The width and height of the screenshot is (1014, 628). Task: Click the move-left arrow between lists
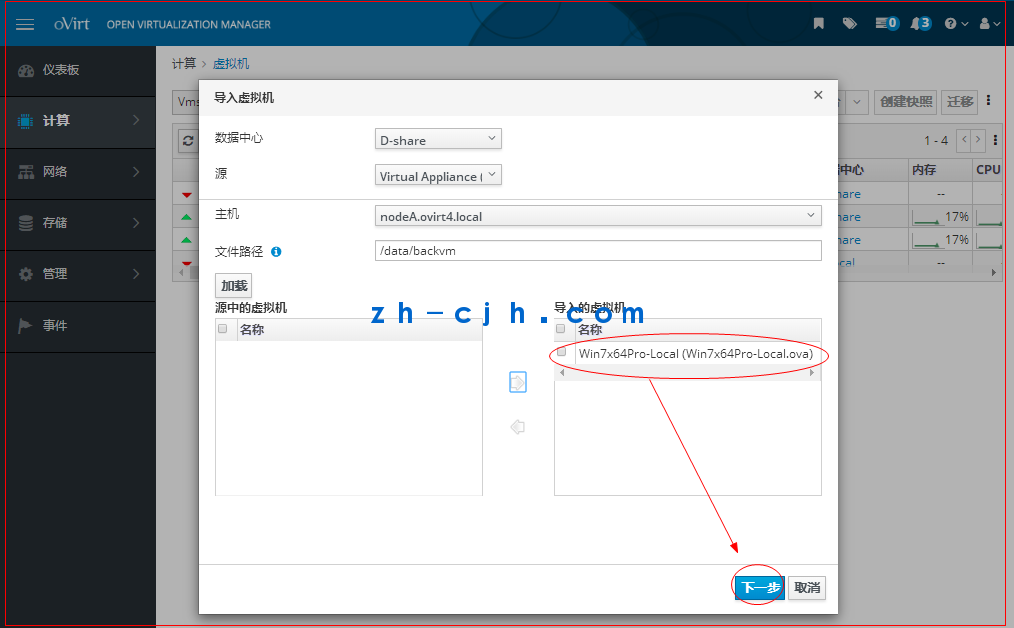(517, 427)
